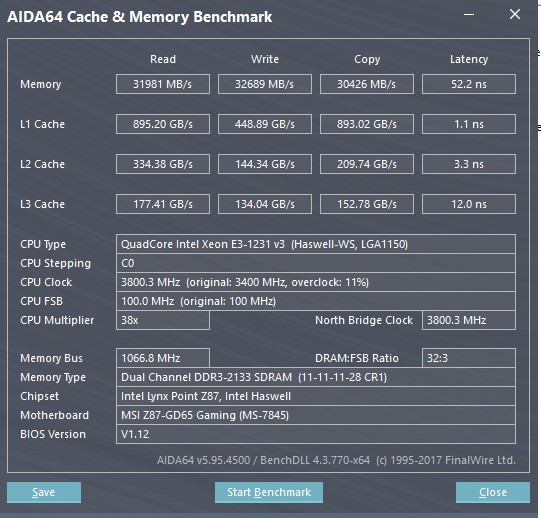
Task: Click the BIOS Version label
Action: click(53, 434)
